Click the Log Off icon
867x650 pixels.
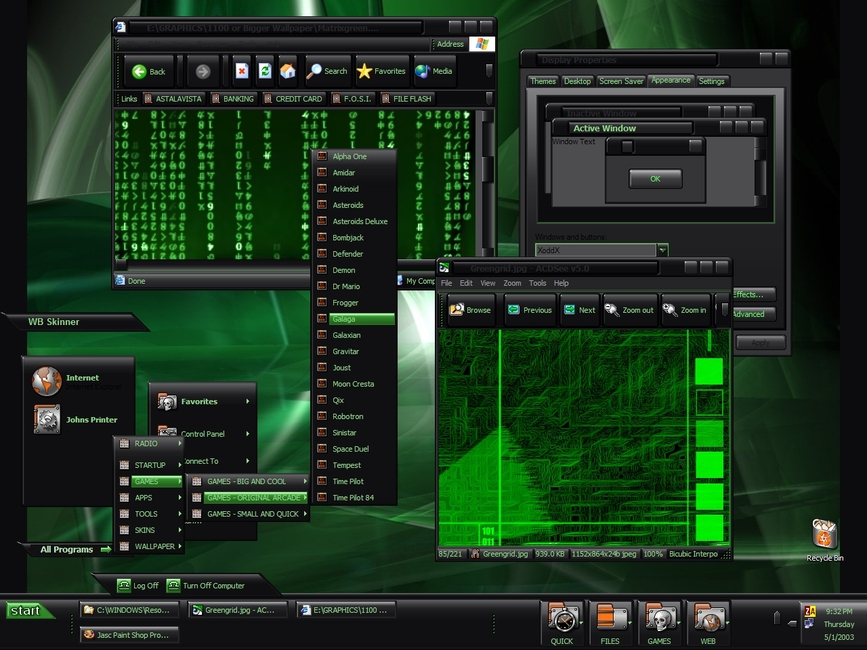[x=124, y=585]
